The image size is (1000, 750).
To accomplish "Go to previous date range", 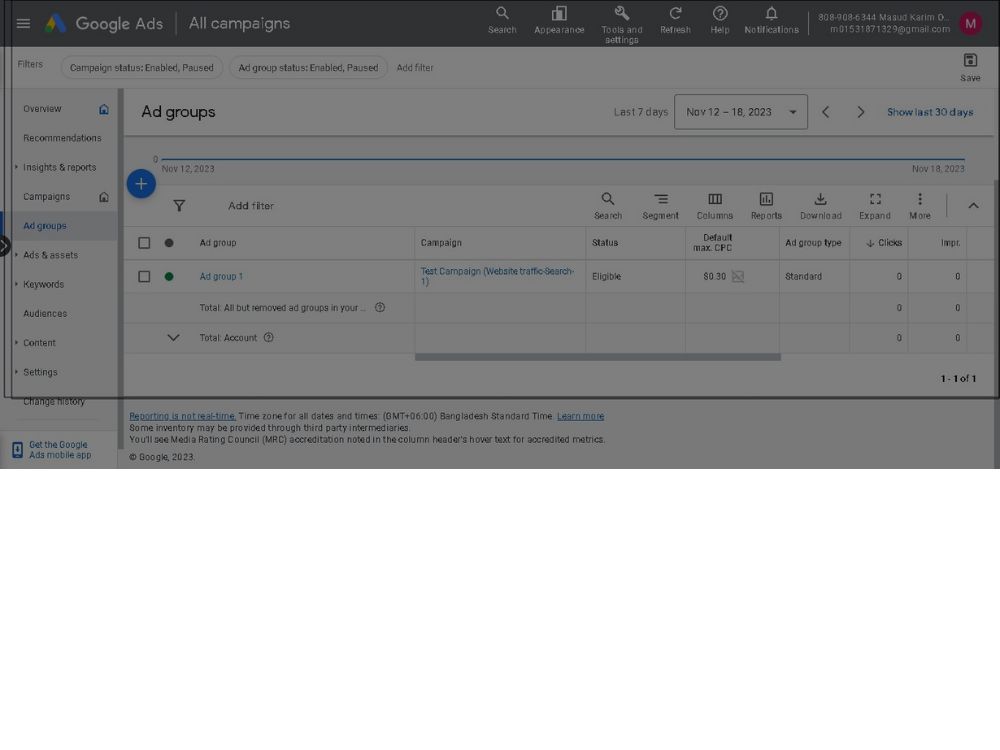I will [x=825, y=112].
